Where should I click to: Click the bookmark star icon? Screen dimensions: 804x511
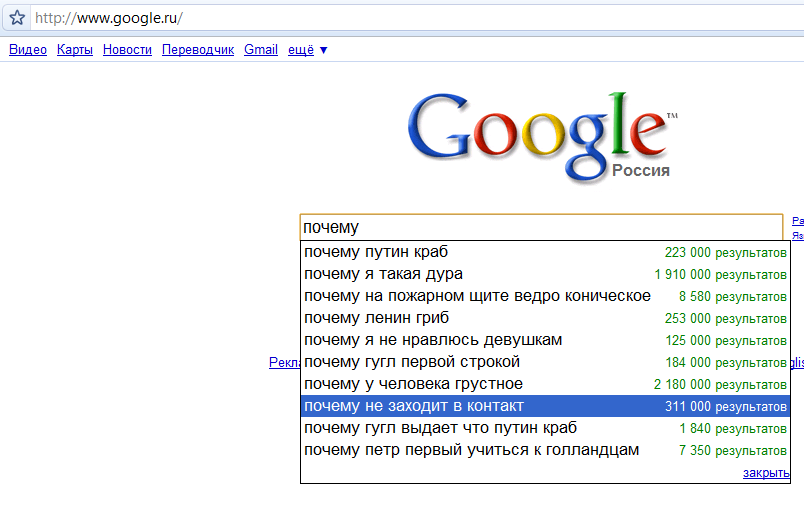pos(17,18)
